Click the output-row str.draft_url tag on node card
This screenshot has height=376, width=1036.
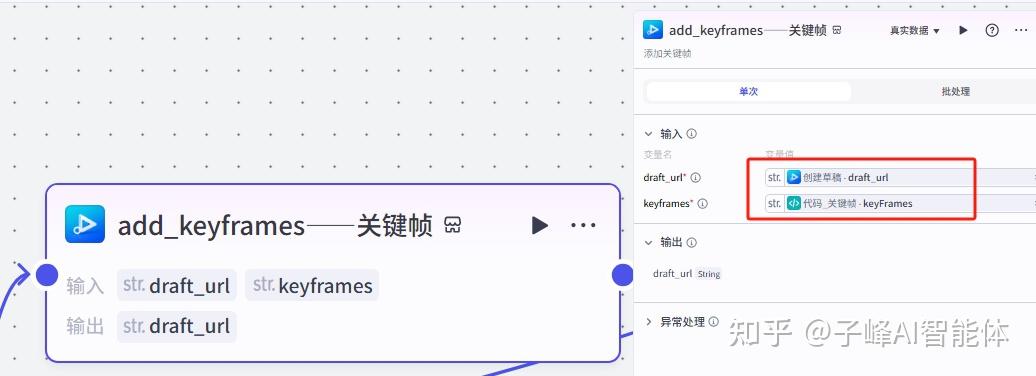pyautogui.click(x=176, y=326)
